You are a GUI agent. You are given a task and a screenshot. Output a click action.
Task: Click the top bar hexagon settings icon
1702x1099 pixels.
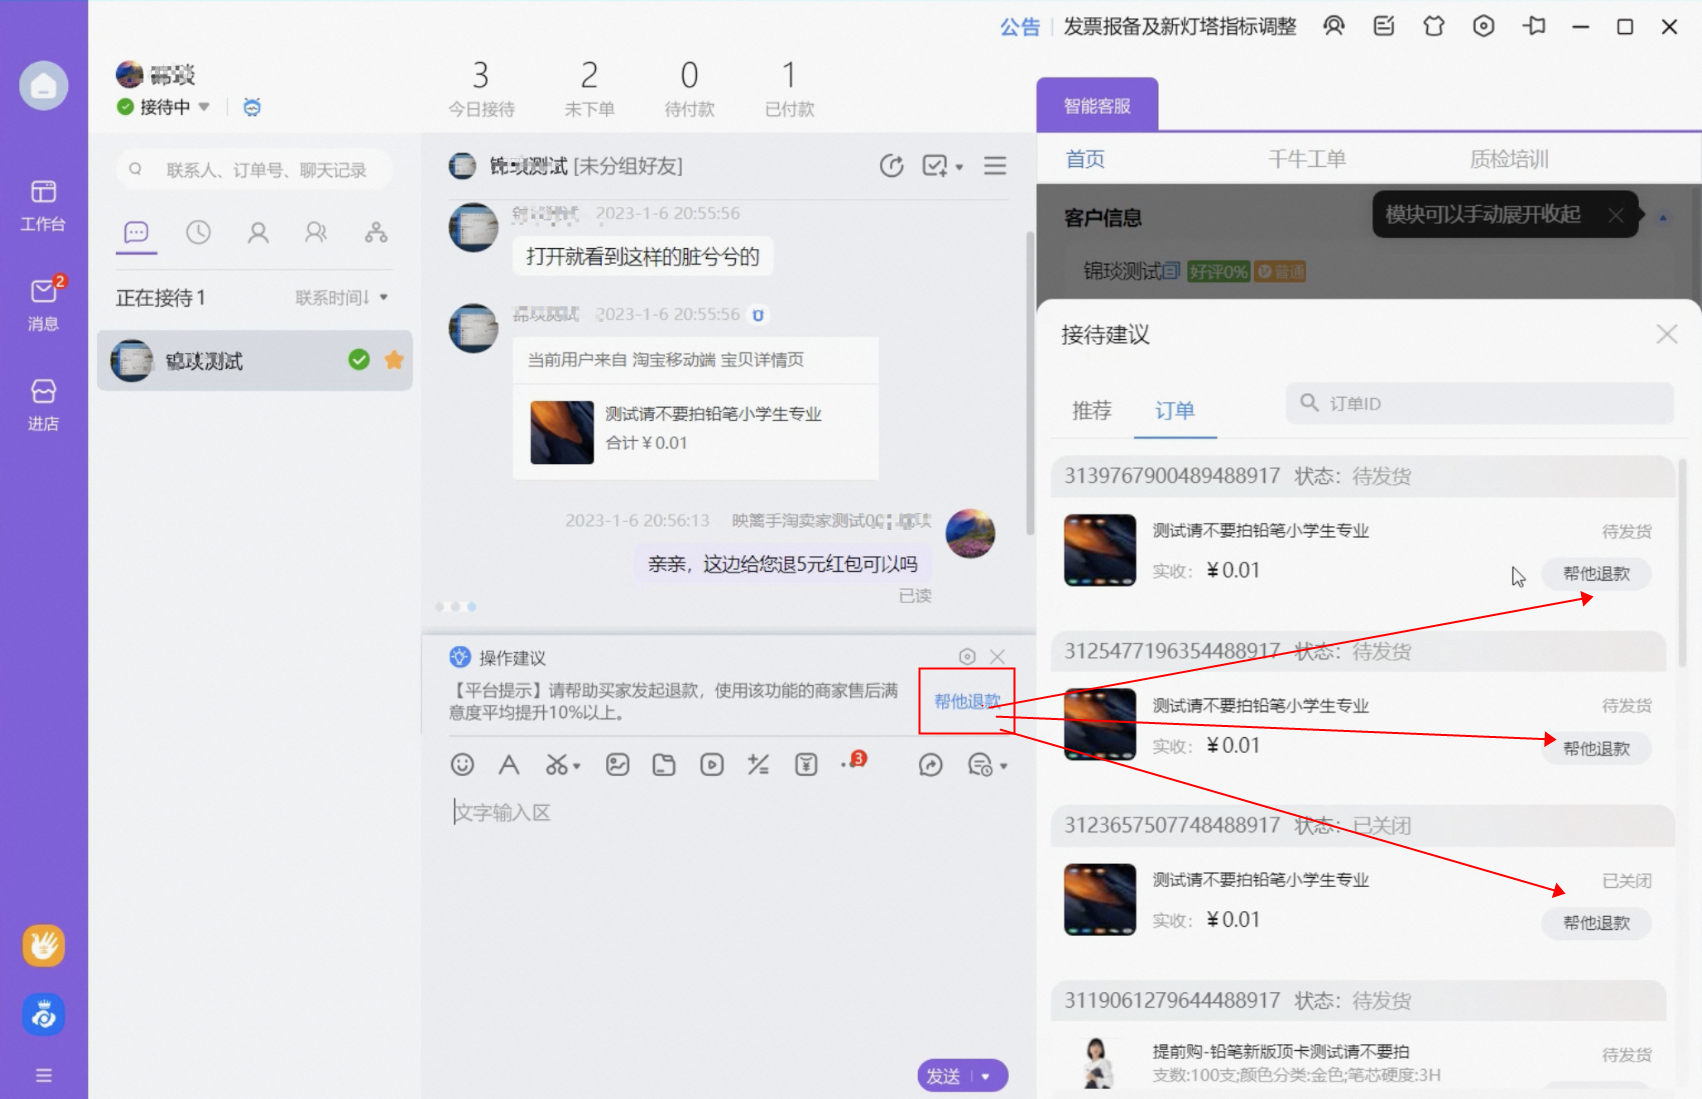[1484, 26]
